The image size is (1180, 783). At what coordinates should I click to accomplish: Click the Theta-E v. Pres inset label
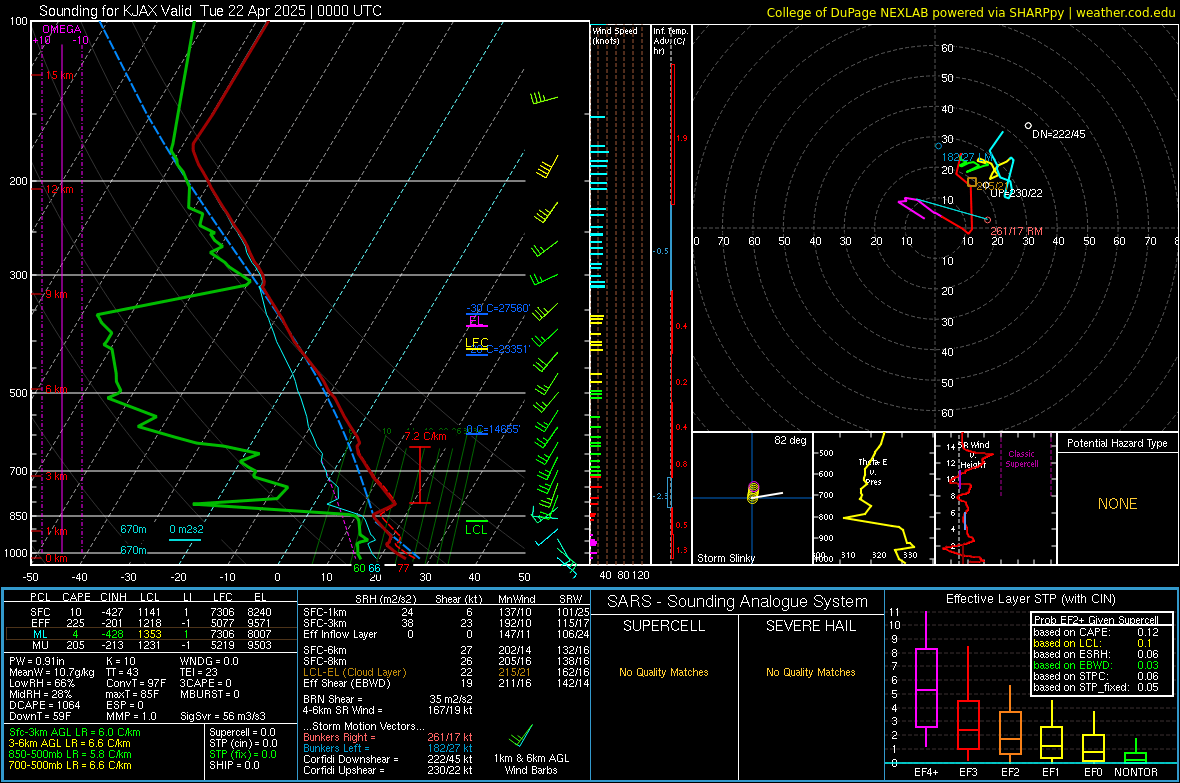[873, 471]
